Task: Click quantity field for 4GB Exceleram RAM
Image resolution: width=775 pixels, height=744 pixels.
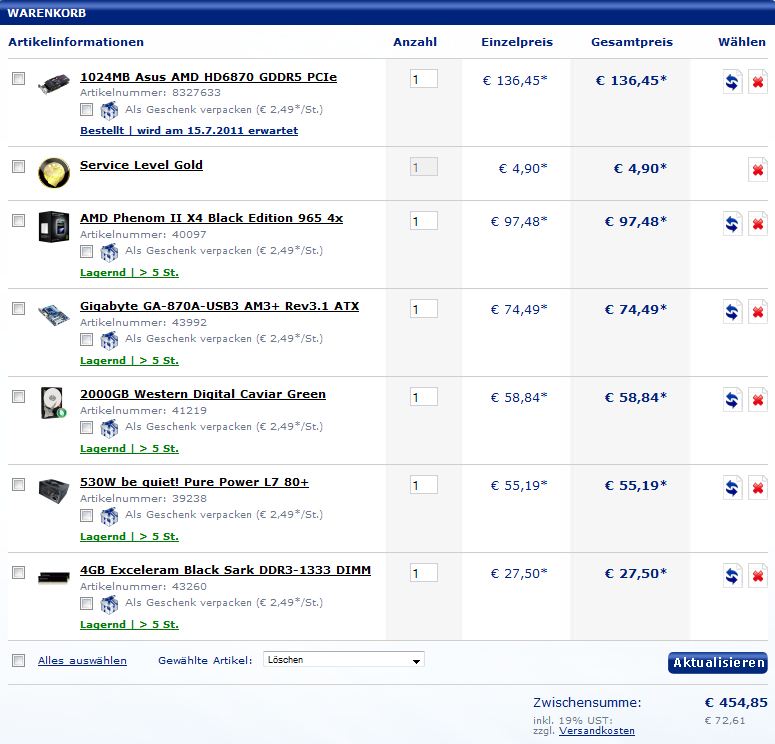Action: pyautogui.click(x=423, y=573)
